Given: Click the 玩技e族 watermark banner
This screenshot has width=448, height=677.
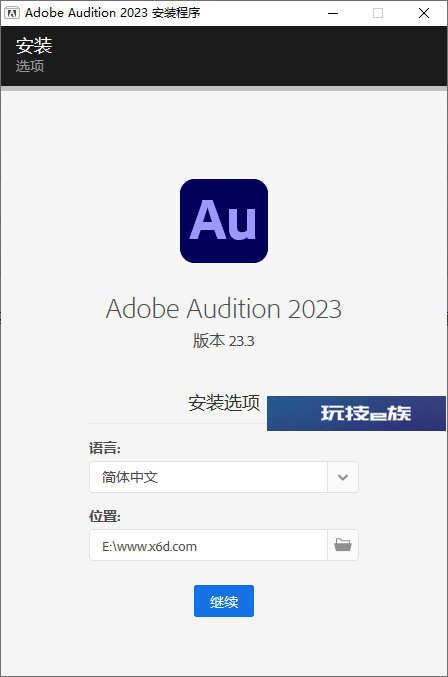Looking at the screenshot, I should tap(356, 413).
